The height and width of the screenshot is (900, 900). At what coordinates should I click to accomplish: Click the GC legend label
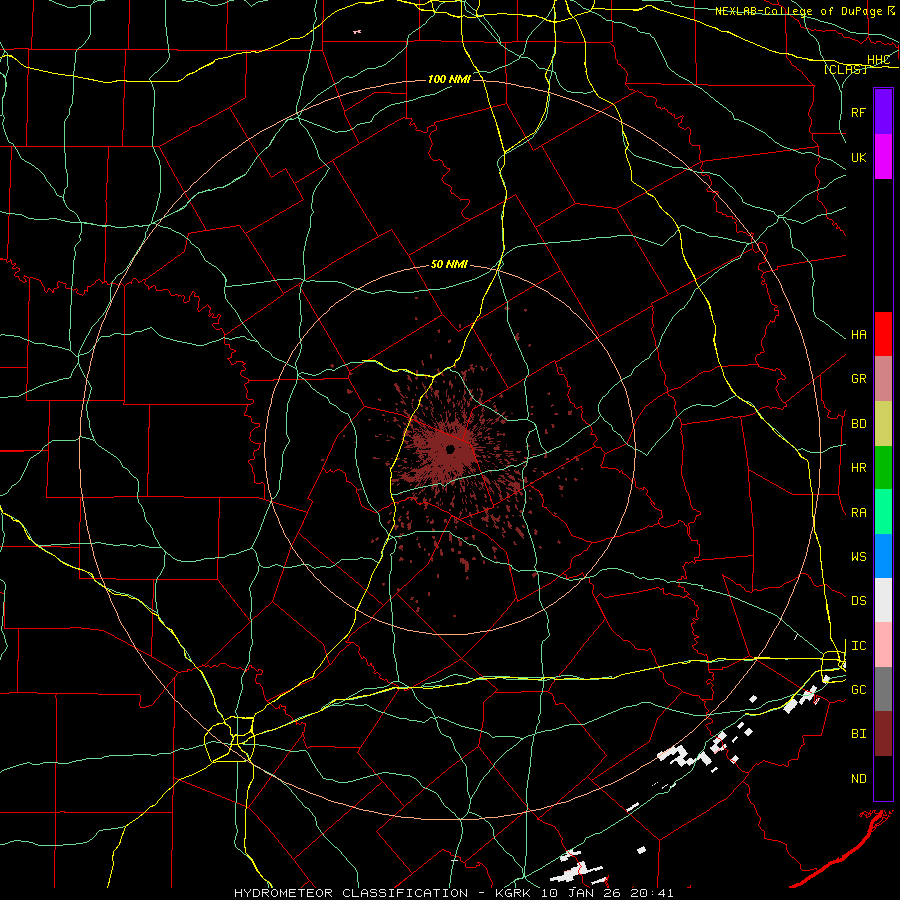pos(858,689)
